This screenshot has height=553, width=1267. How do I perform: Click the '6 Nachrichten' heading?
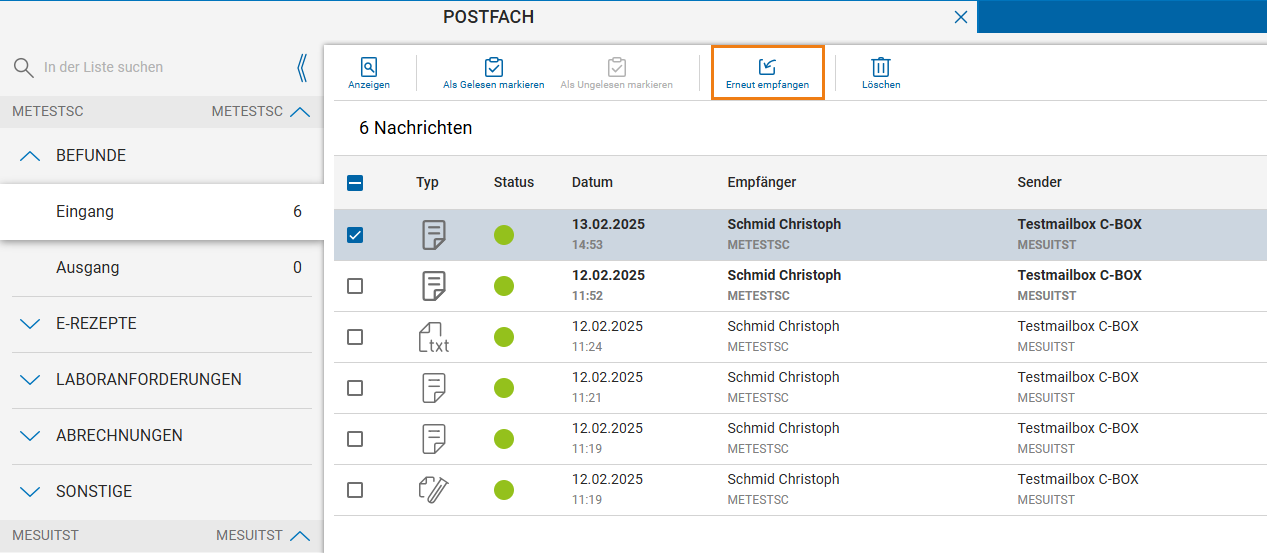click(x=416, y=128)
